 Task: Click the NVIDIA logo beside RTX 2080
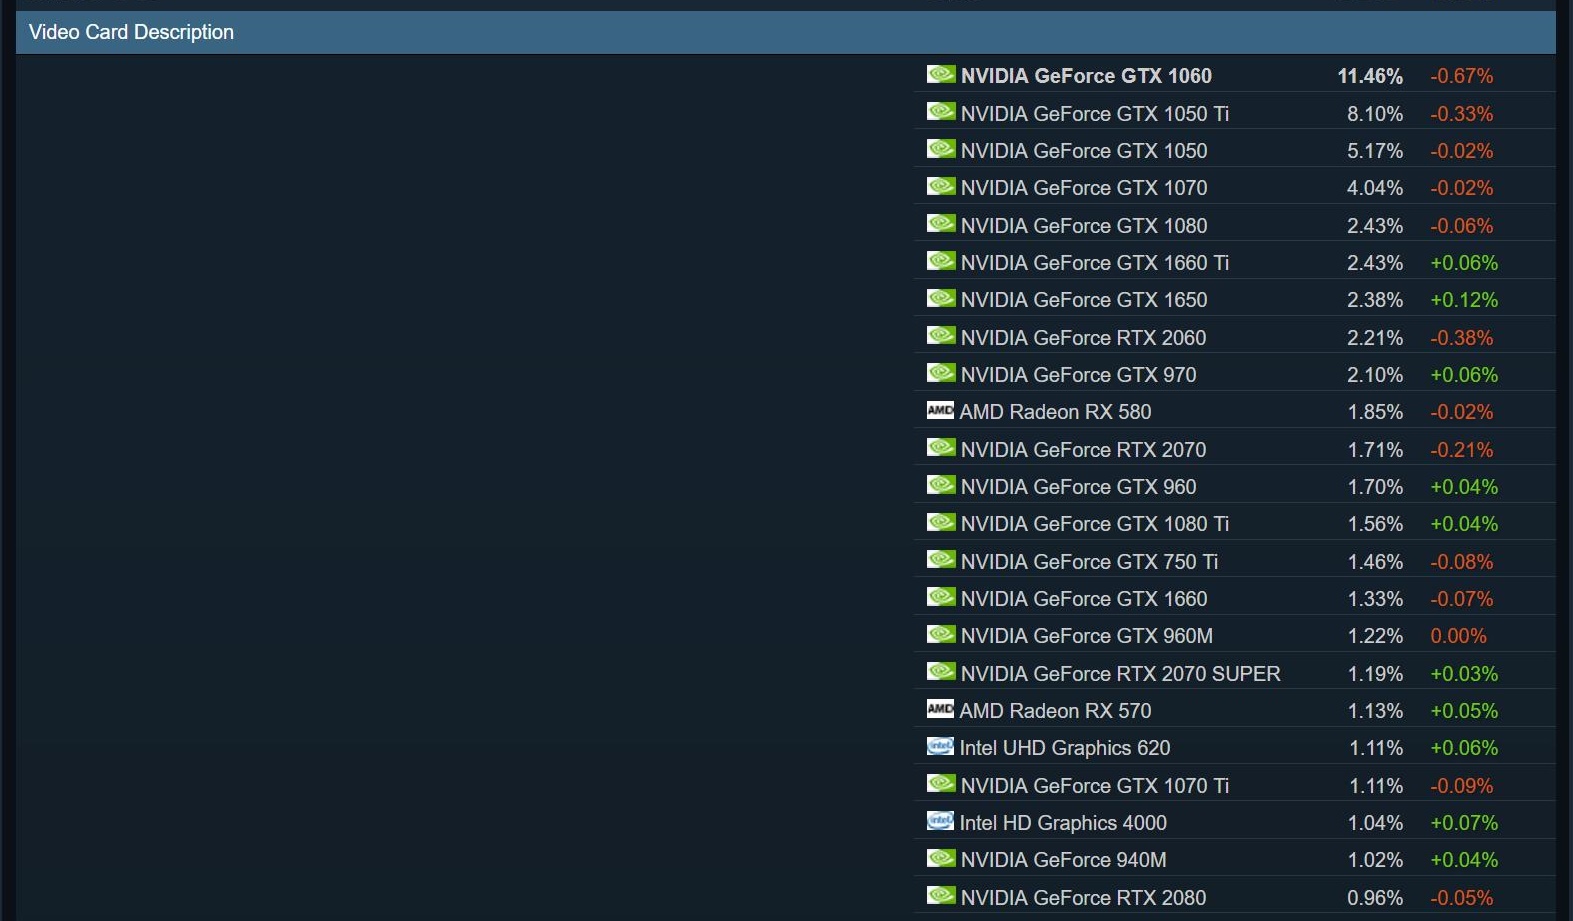click(941, 895)
